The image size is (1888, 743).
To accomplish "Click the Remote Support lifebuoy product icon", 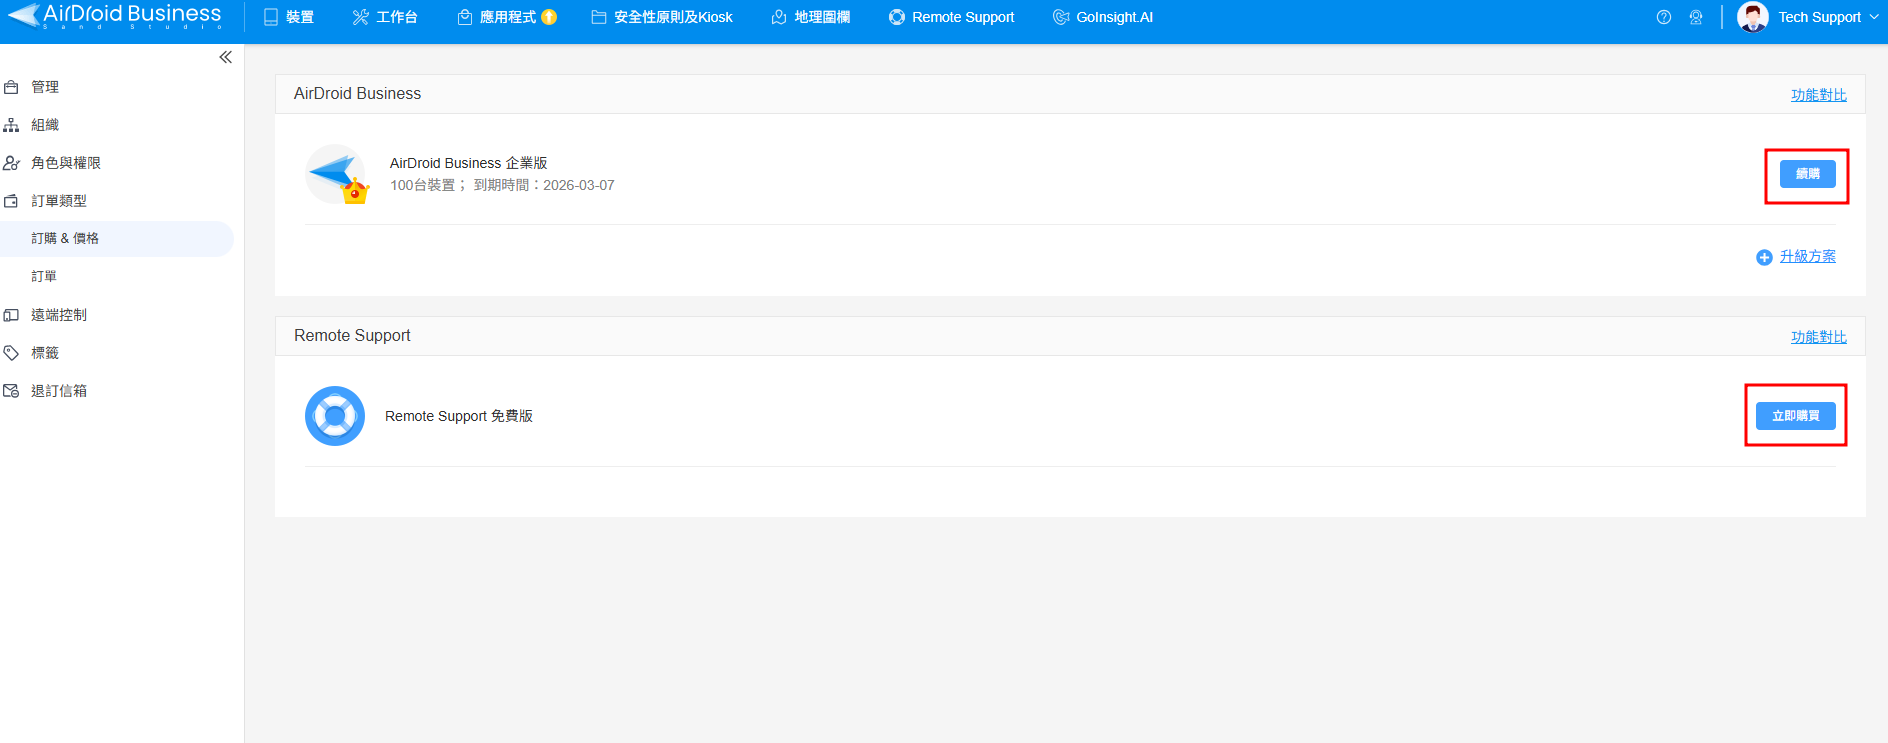I will point(335,416).
